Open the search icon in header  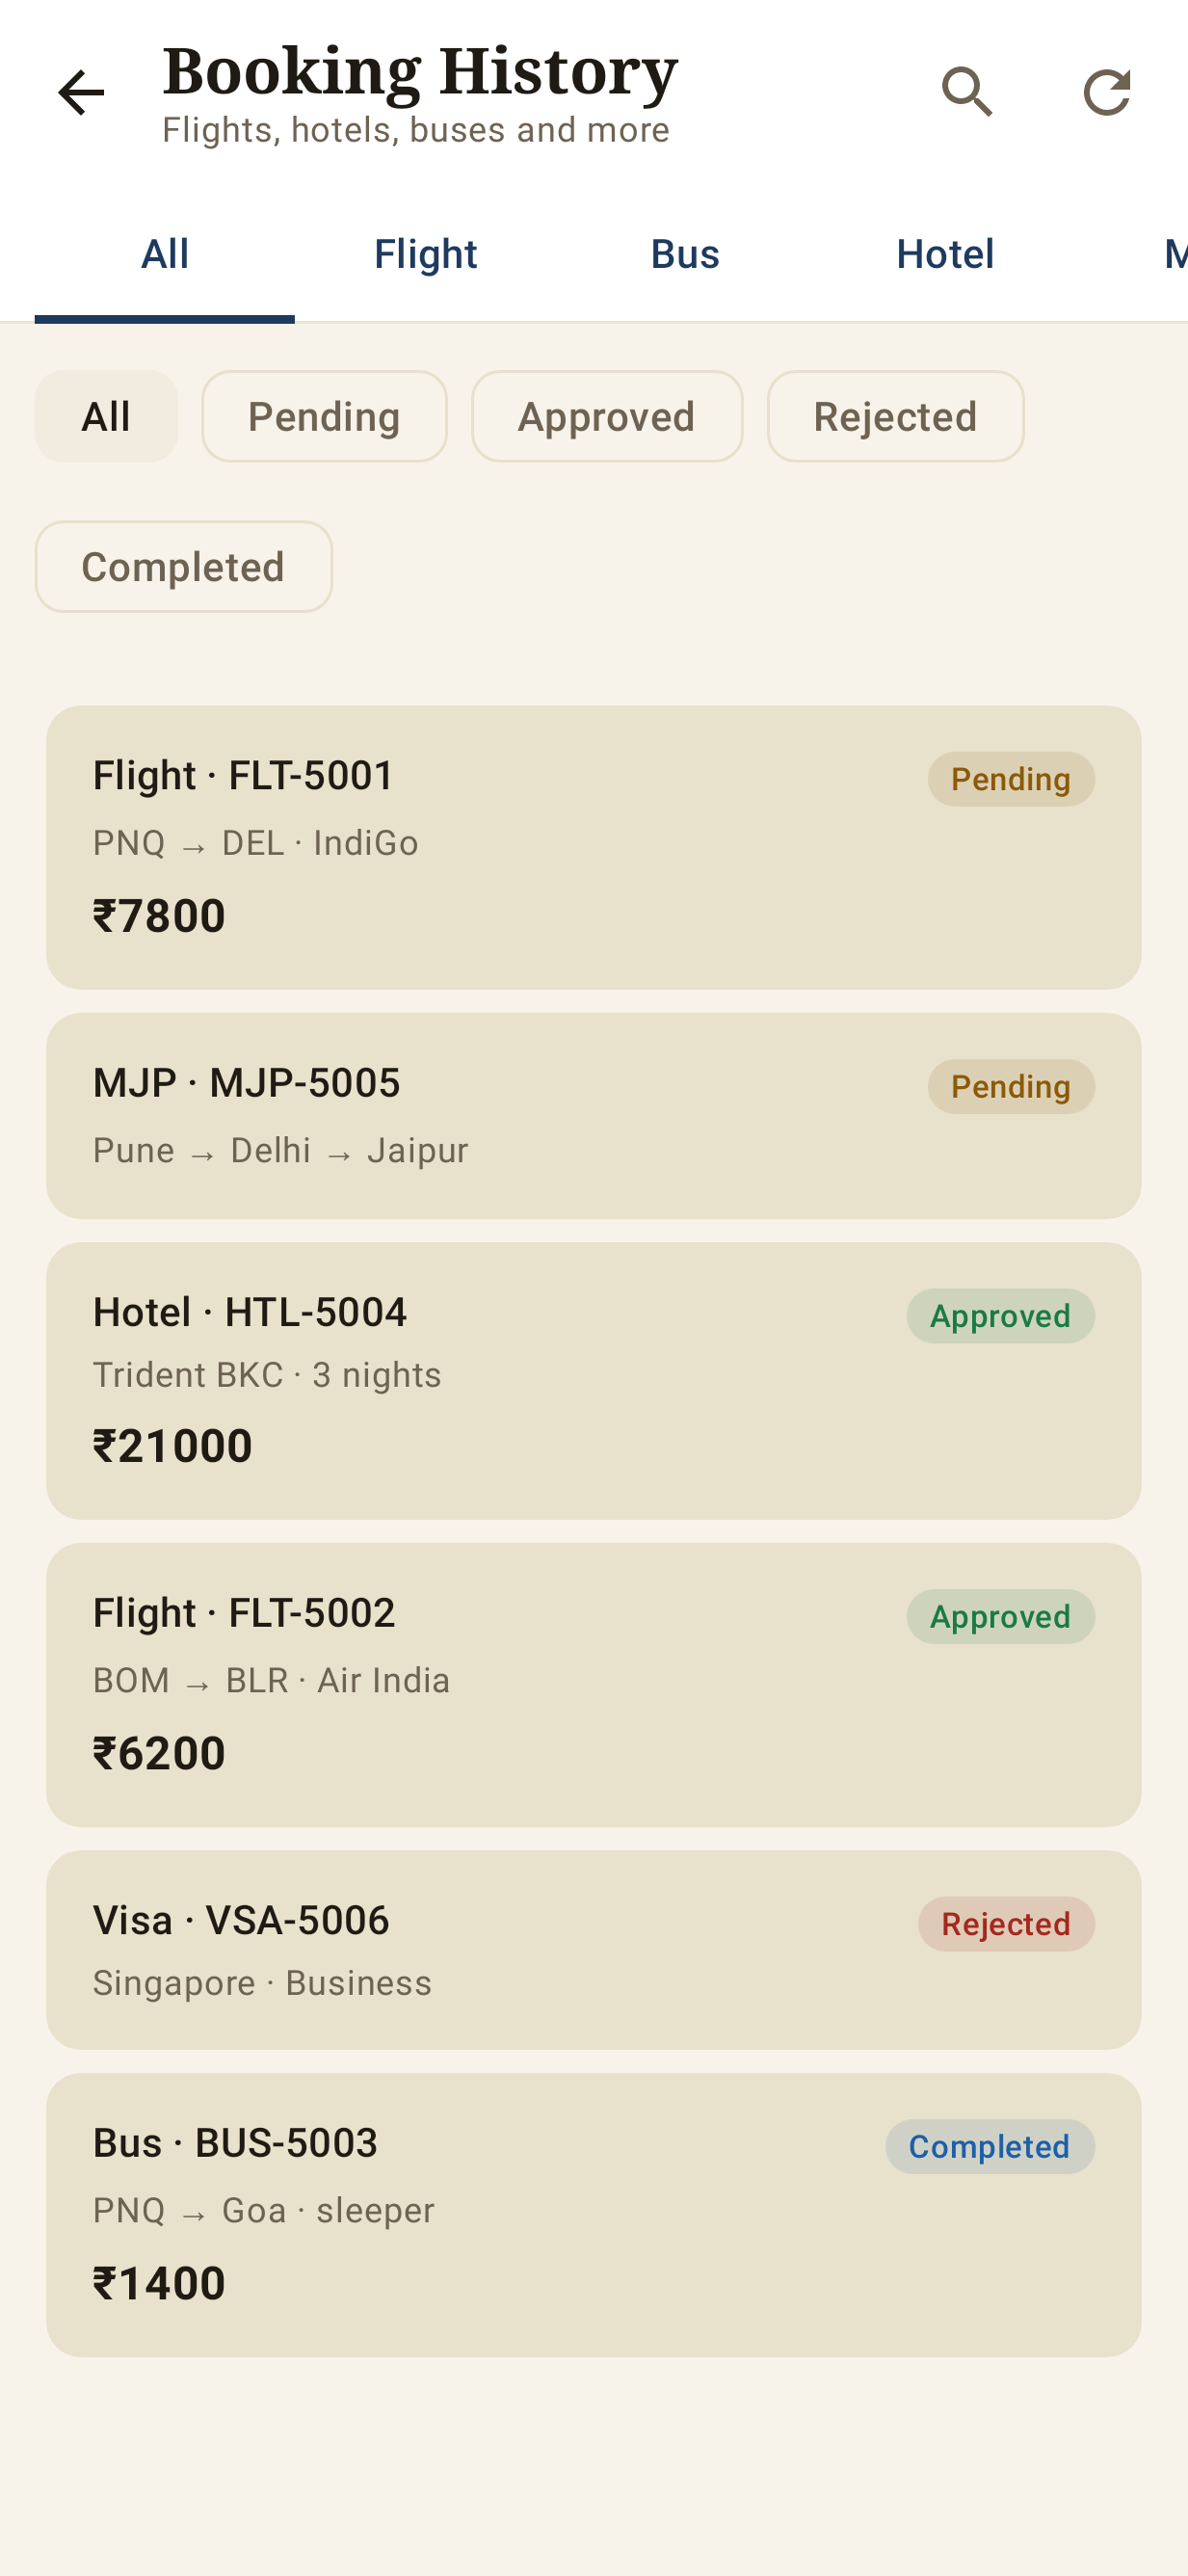point(967,93)
